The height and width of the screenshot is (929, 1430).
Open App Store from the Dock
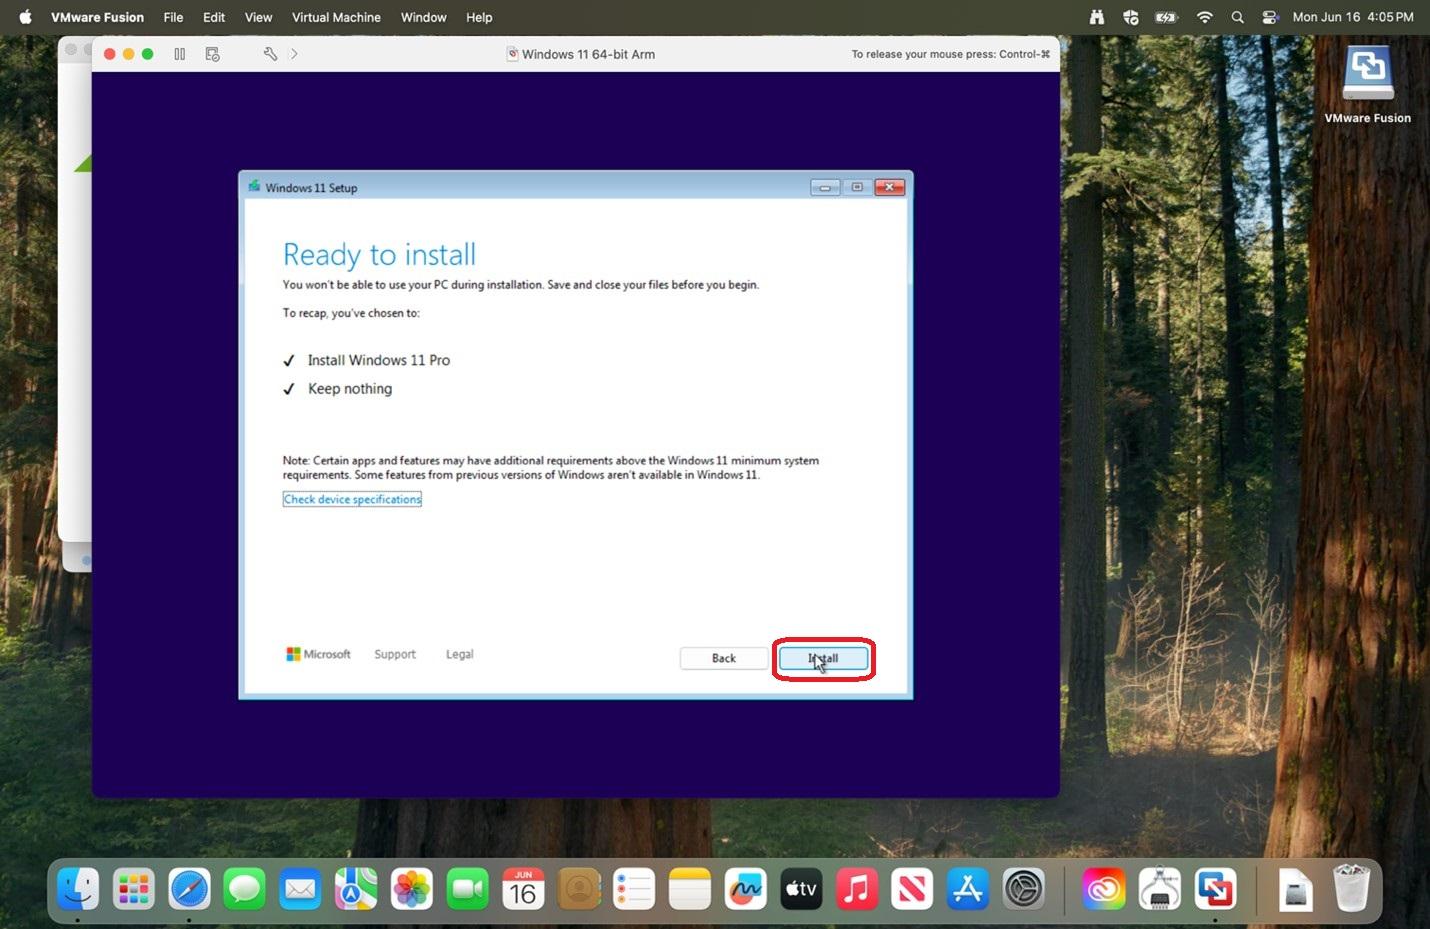point(968,888)
